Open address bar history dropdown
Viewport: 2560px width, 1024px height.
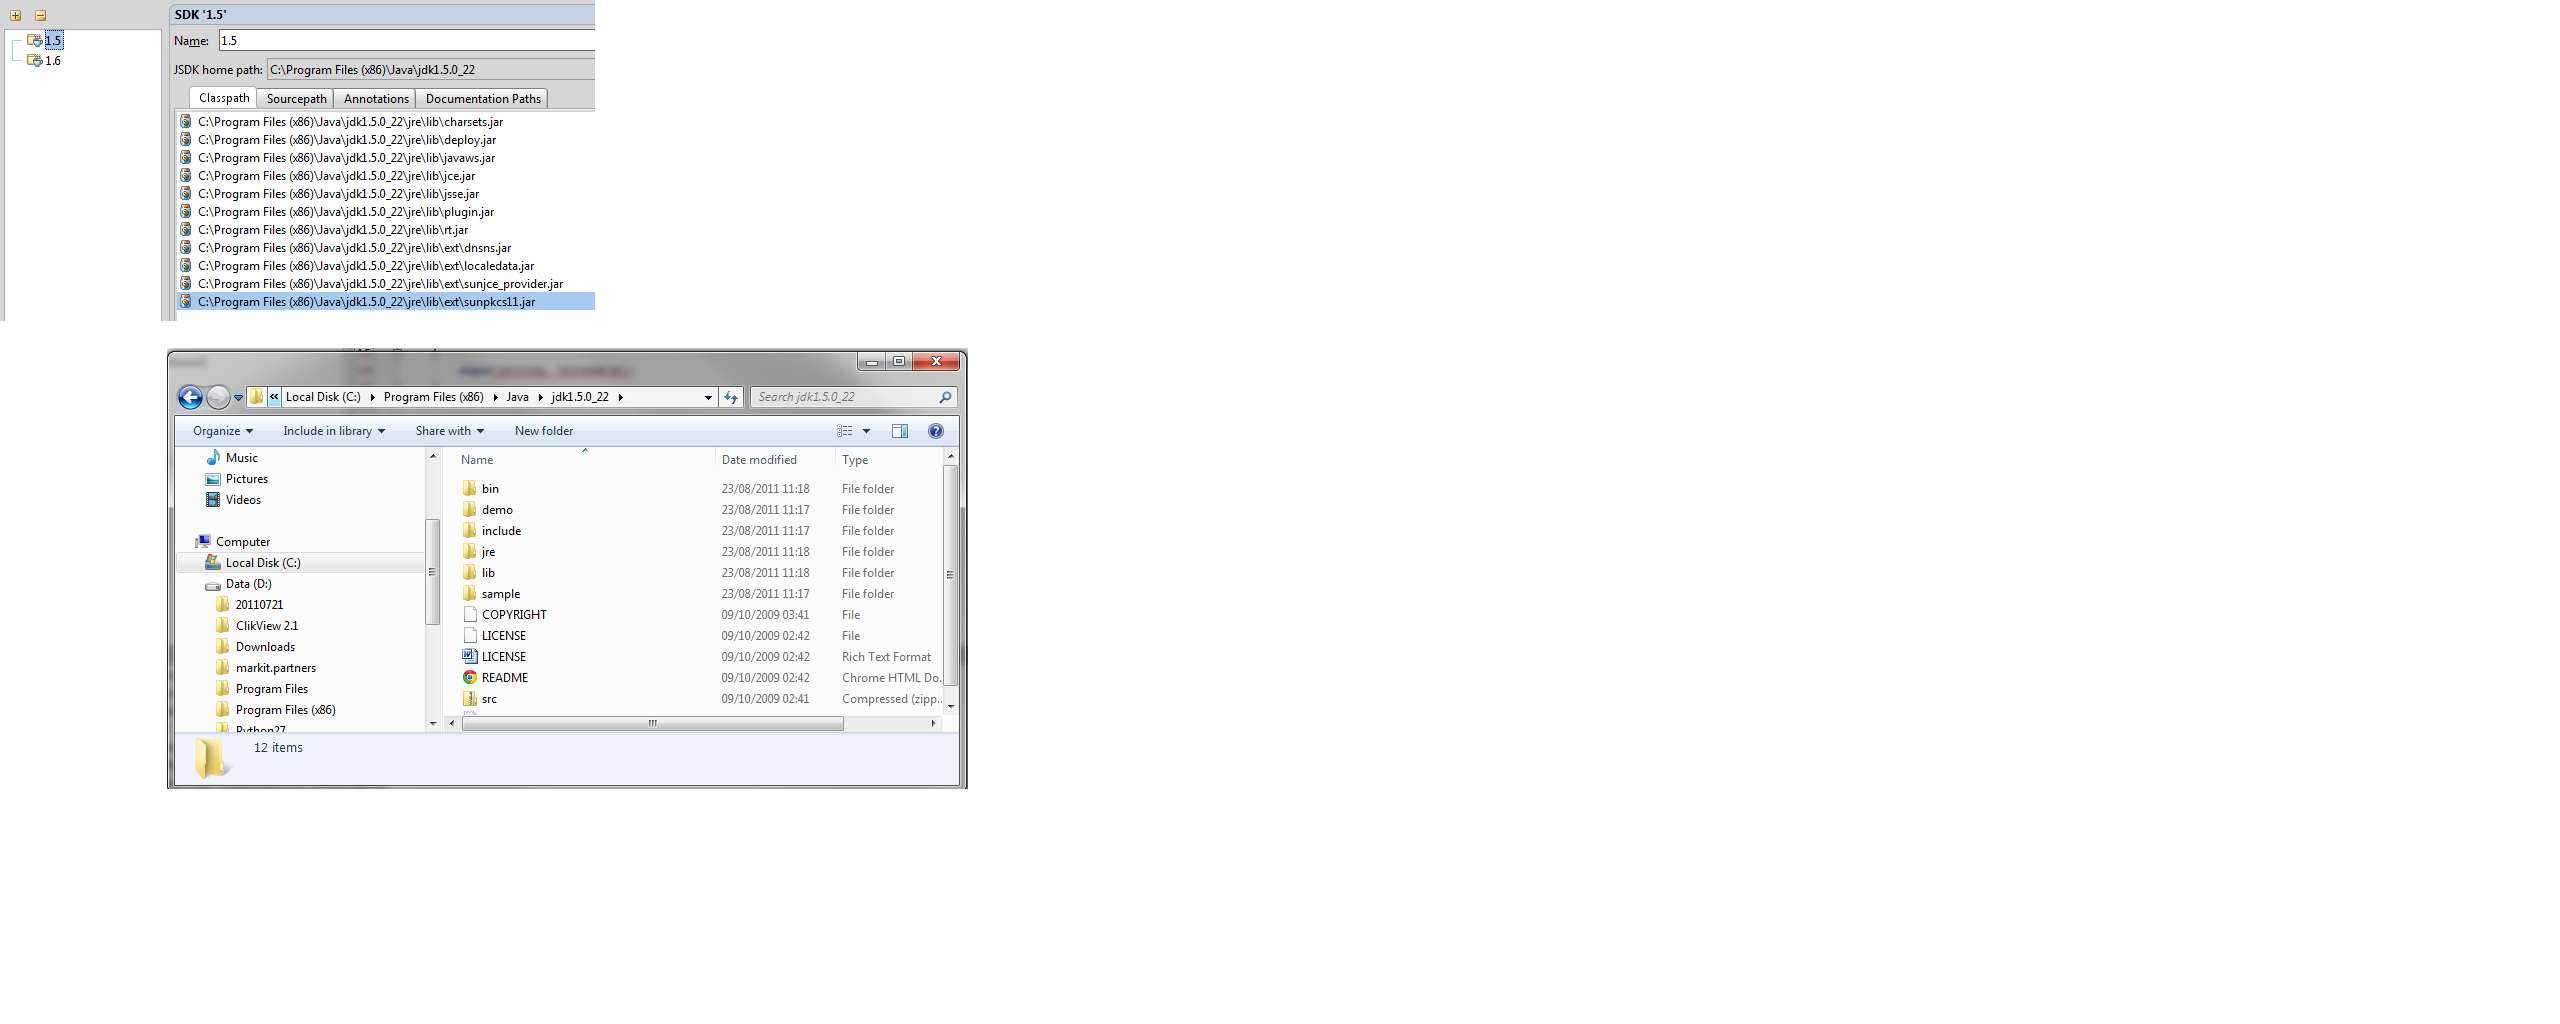708,397
